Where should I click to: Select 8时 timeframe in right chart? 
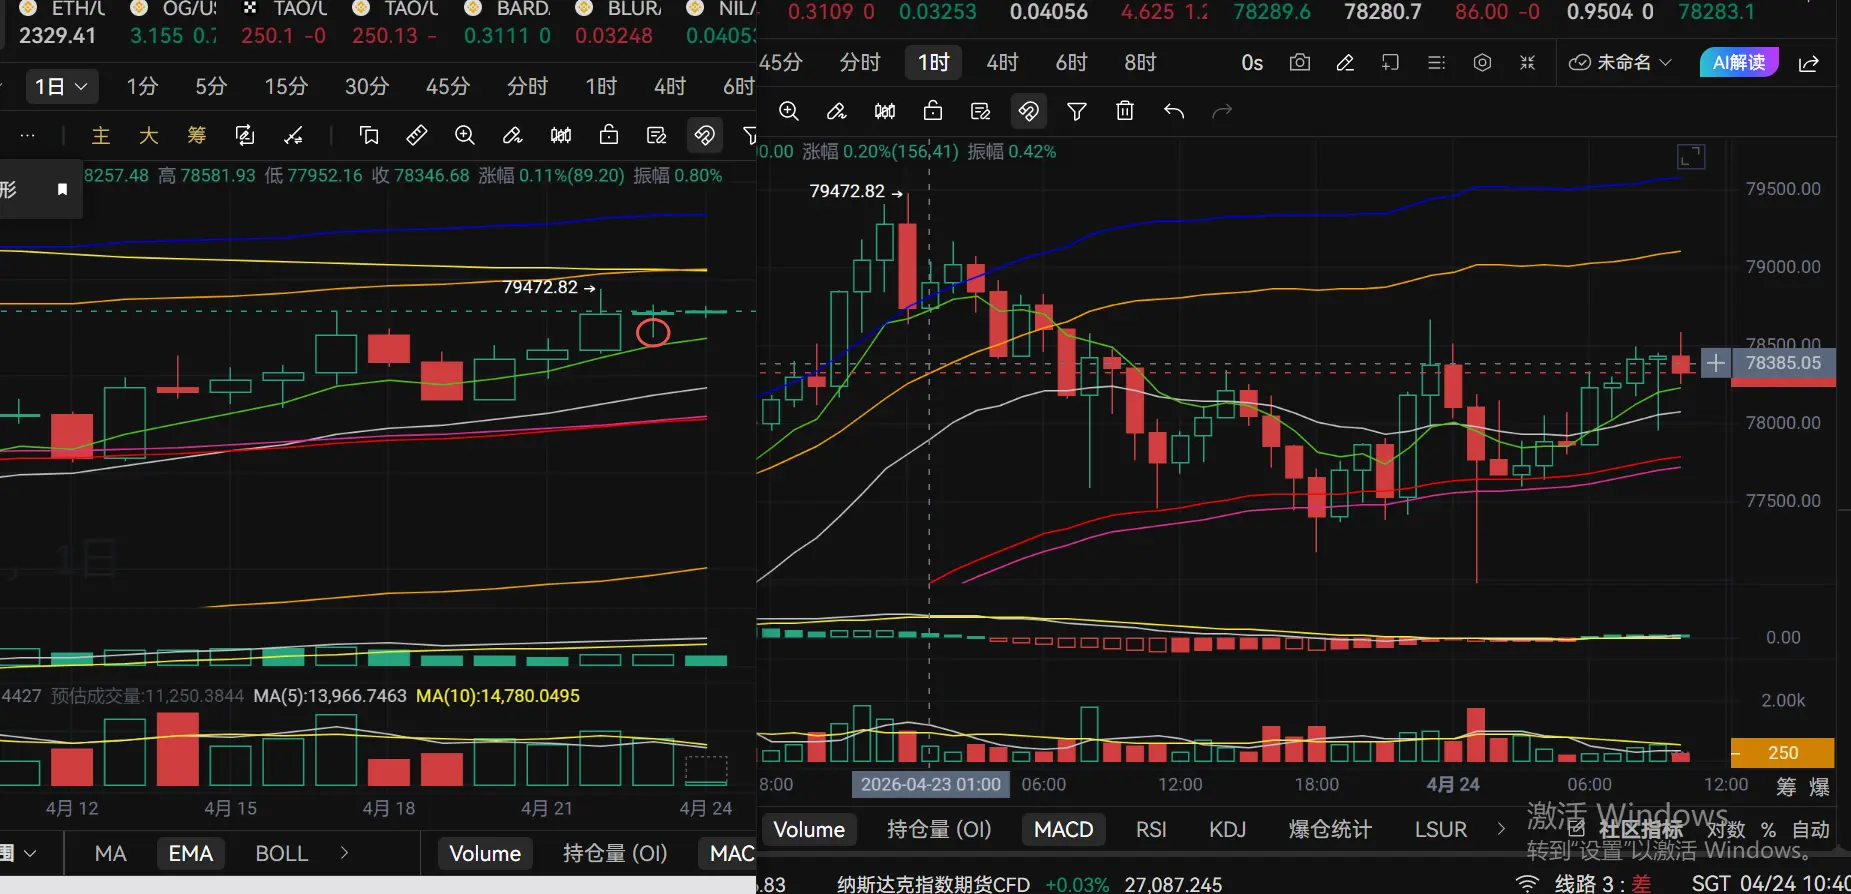click(x=1140, y=63)
